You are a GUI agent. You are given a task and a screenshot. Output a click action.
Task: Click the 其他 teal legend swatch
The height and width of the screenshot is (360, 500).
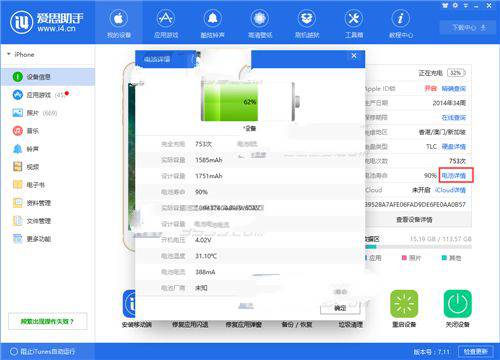(444, 258)
